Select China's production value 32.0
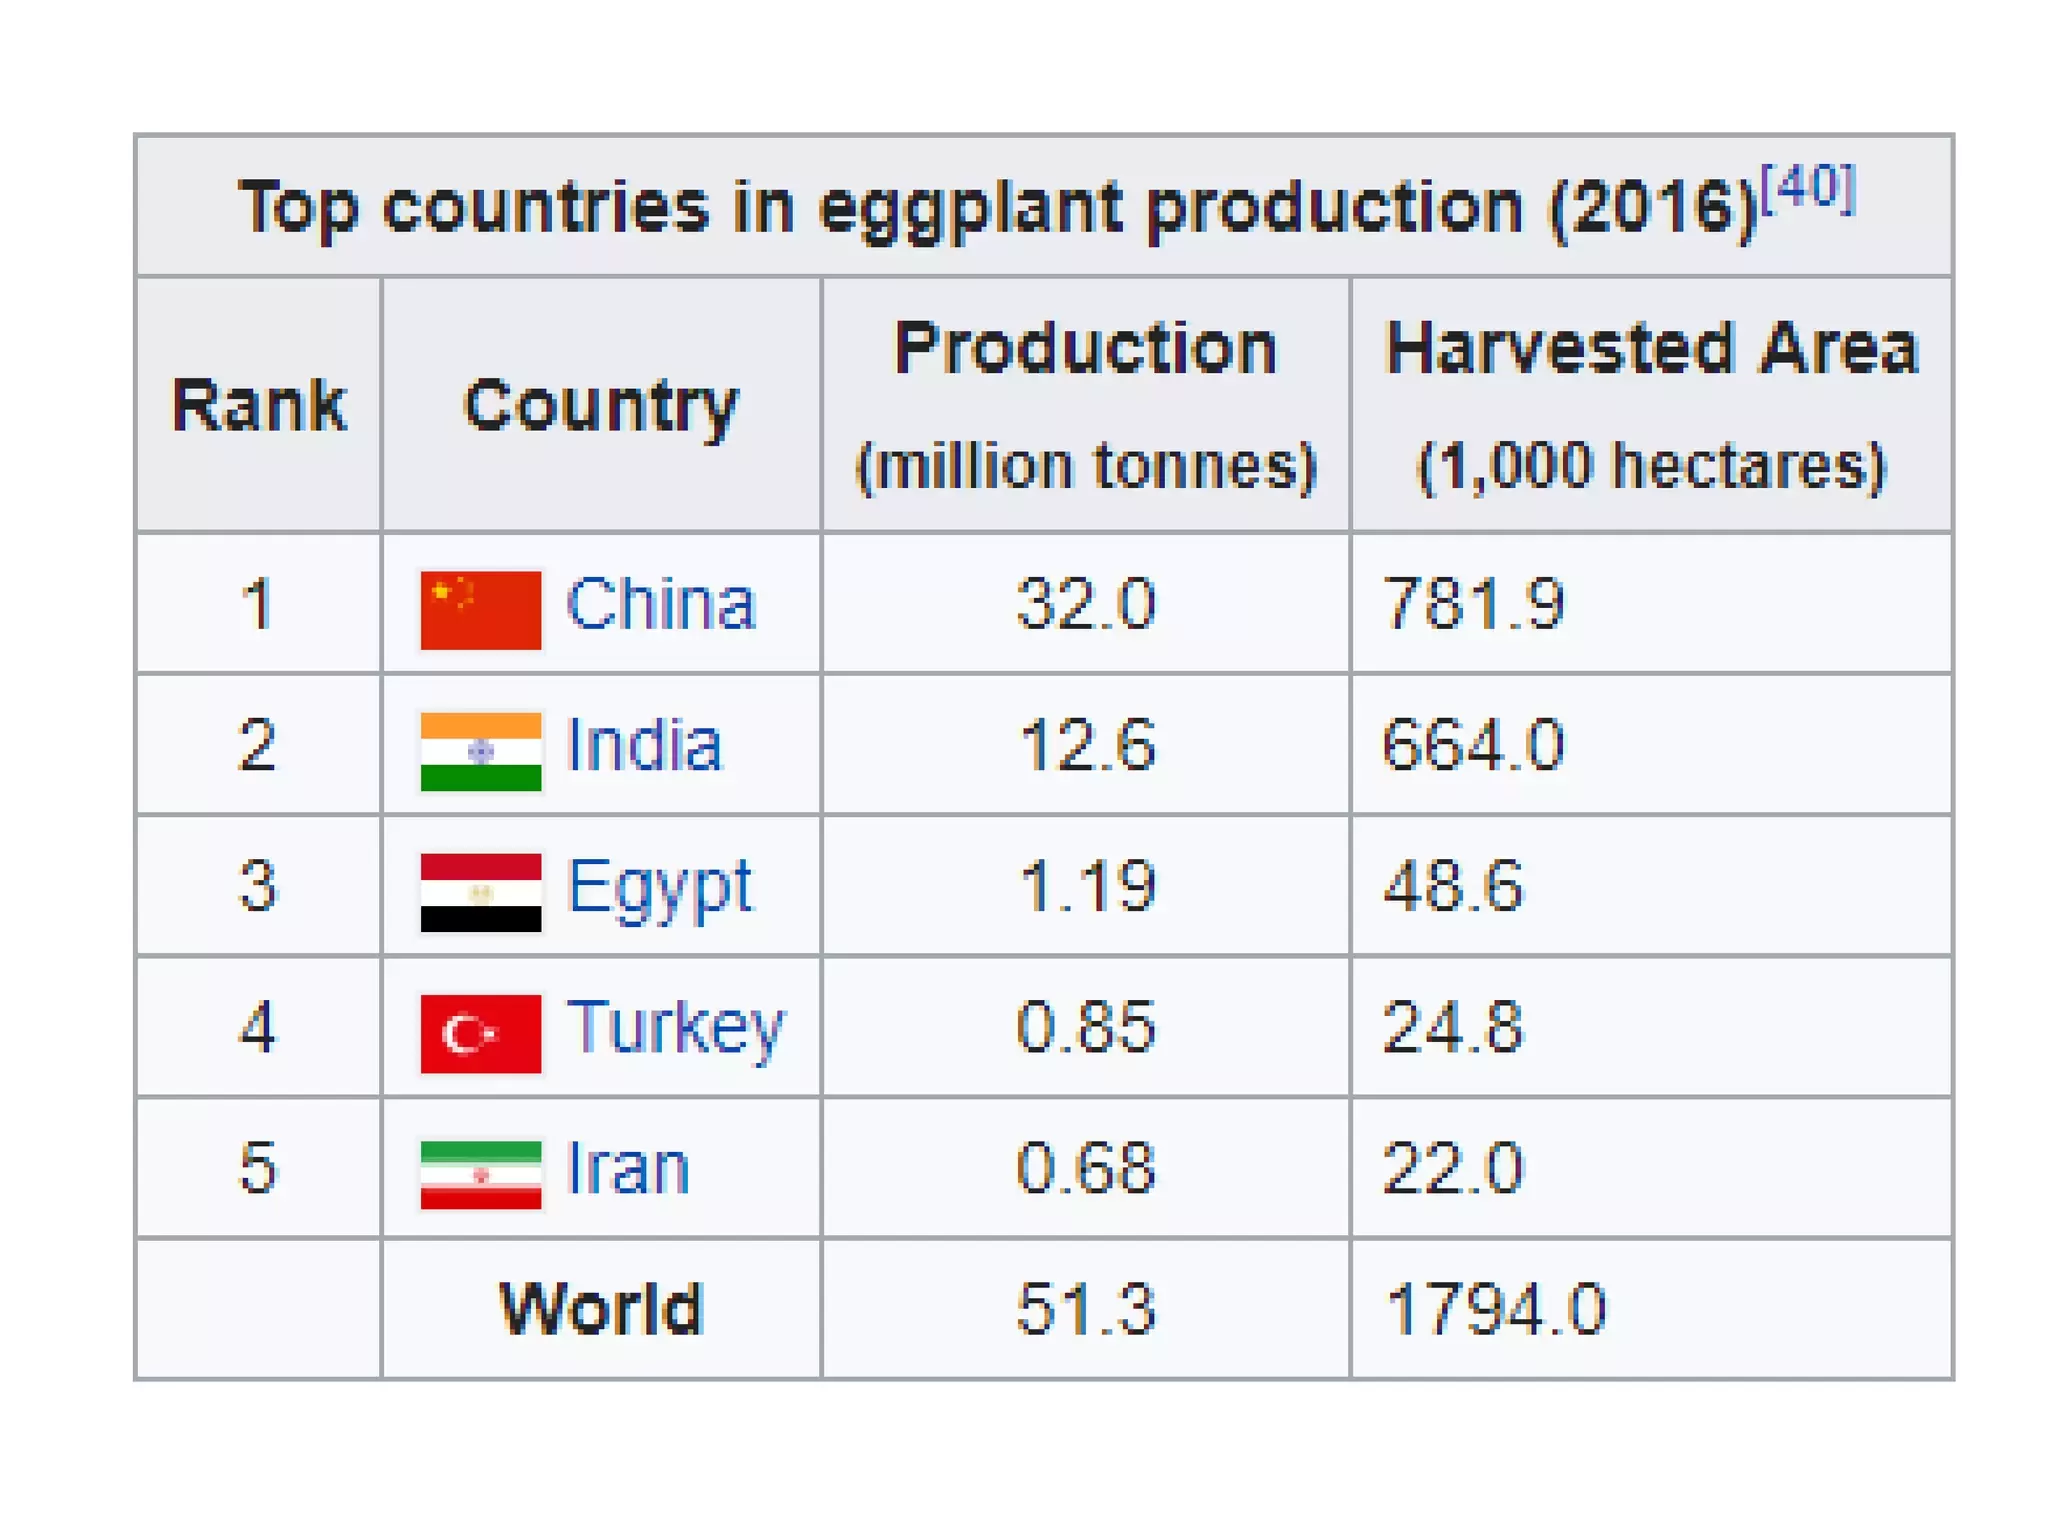This screenshot has width=2048, height=1536. pyautogui.click(x=1085, y=604)
